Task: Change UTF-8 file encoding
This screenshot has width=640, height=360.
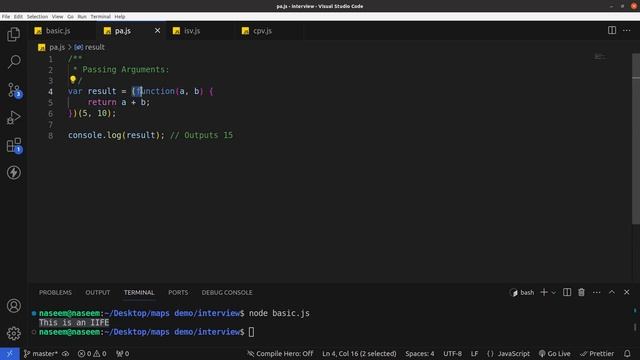Action: tap(452, 353)
